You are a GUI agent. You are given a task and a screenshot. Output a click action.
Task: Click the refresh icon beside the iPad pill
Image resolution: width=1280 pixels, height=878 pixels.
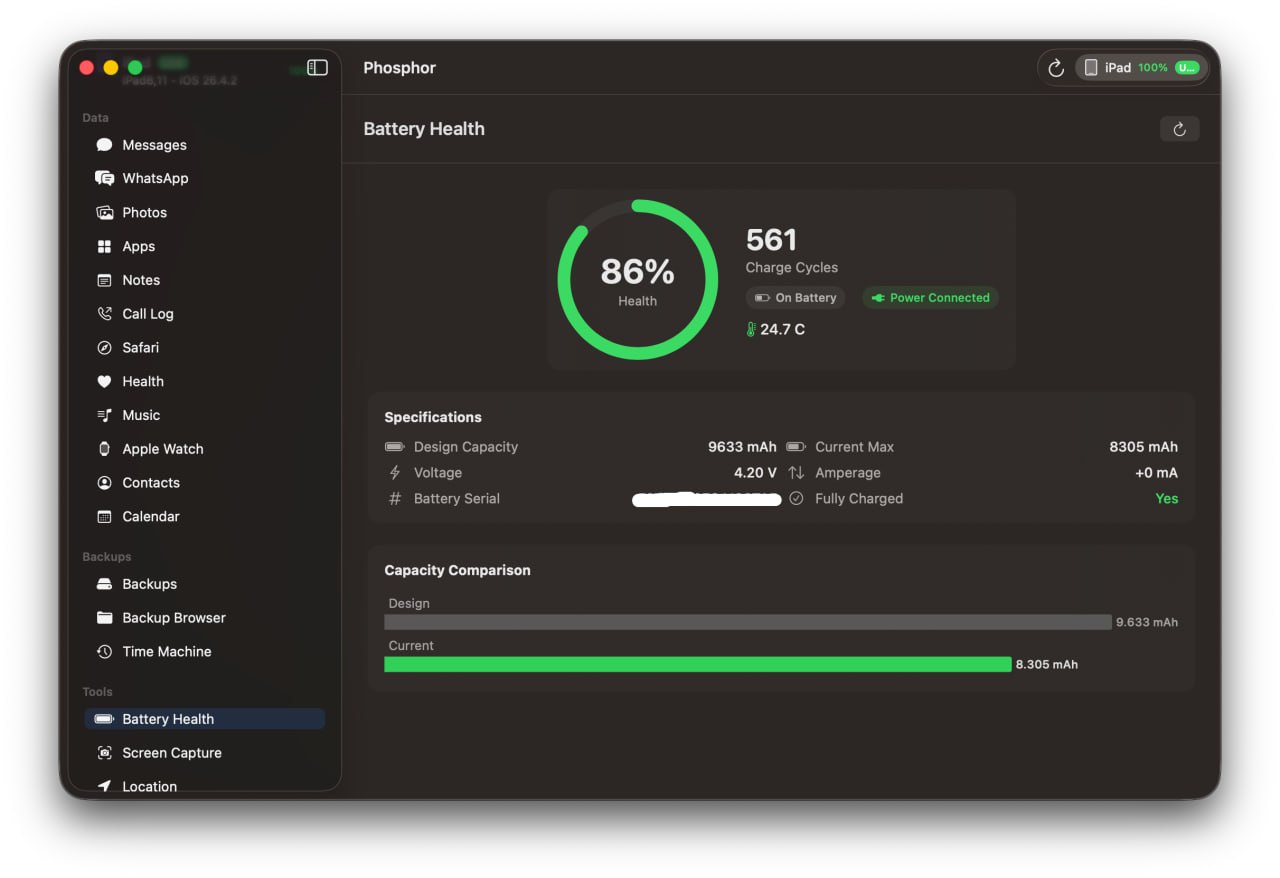click(1056, 68)
